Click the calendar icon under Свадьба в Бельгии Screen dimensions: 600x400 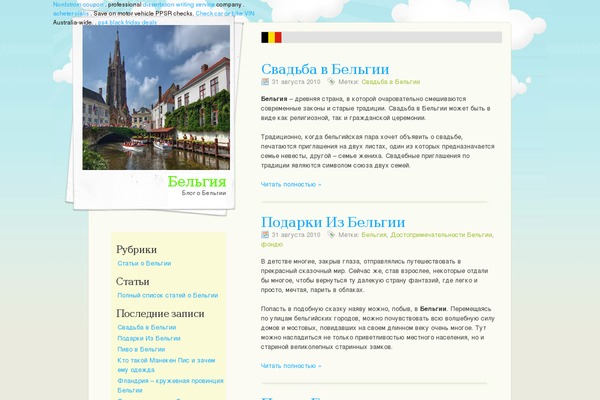[265, 82]
